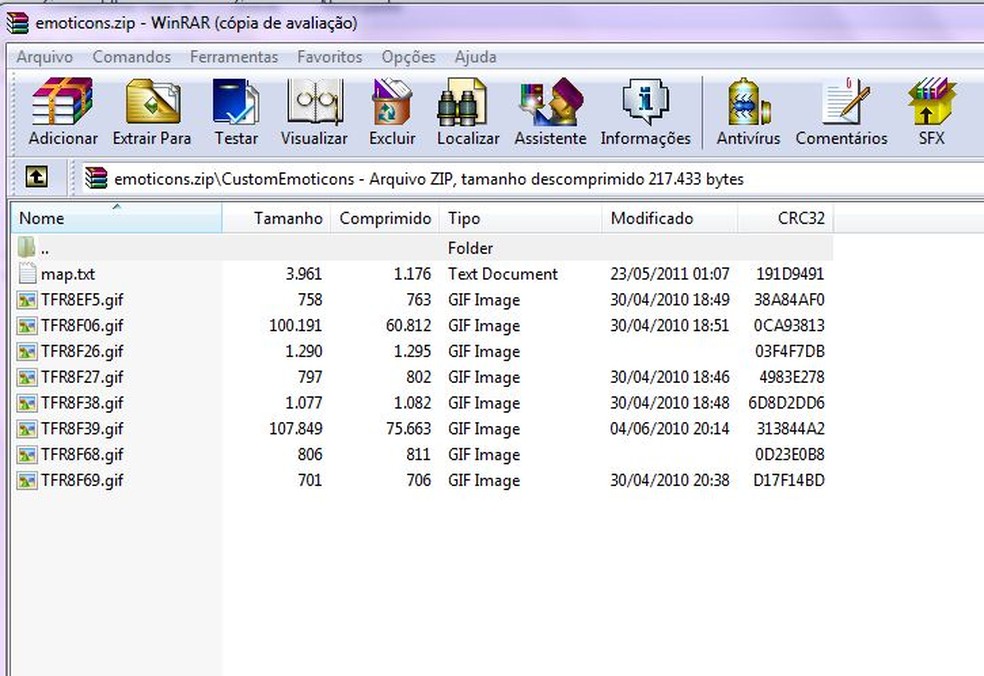This screenshot has width=984, height=676.
Task: Click TFR8F38.gif image icon
Action: [x=27, y=402]
